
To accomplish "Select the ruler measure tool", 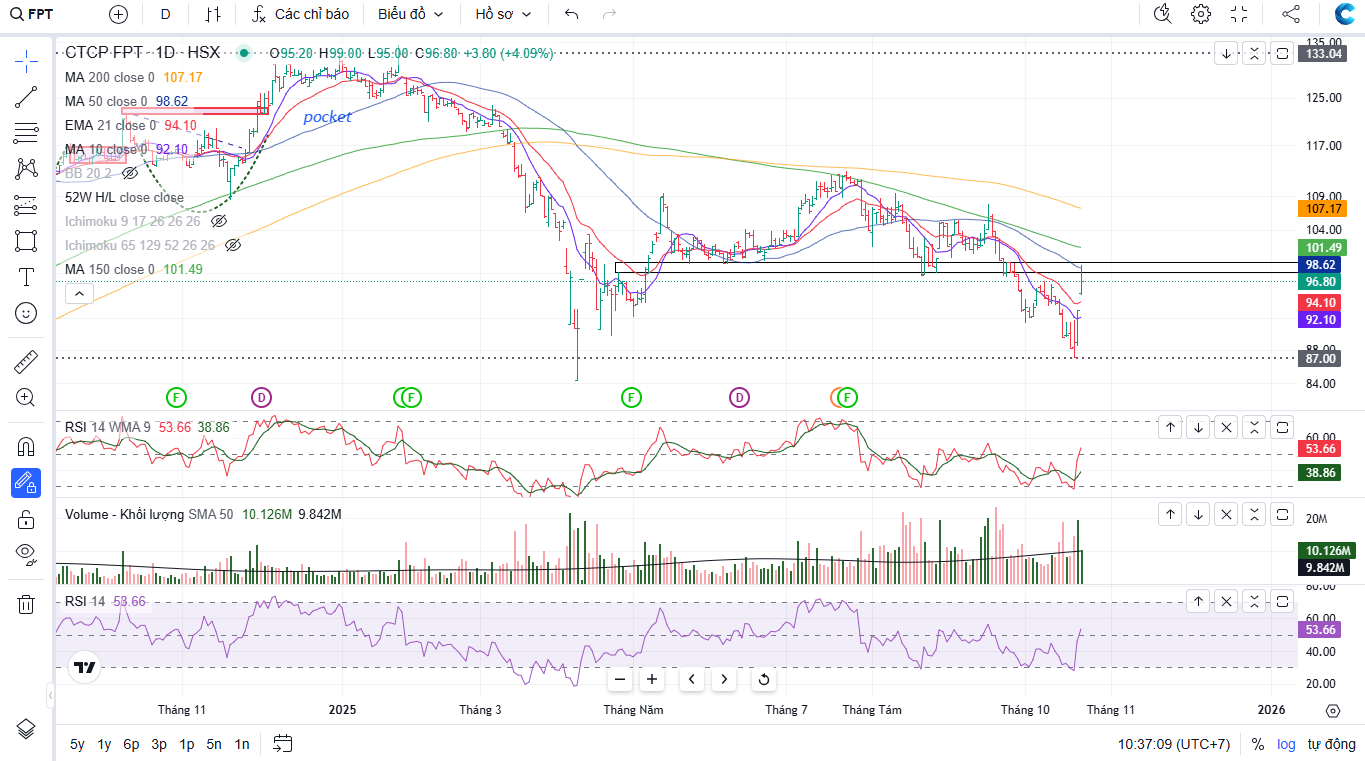I will point(26,361).
